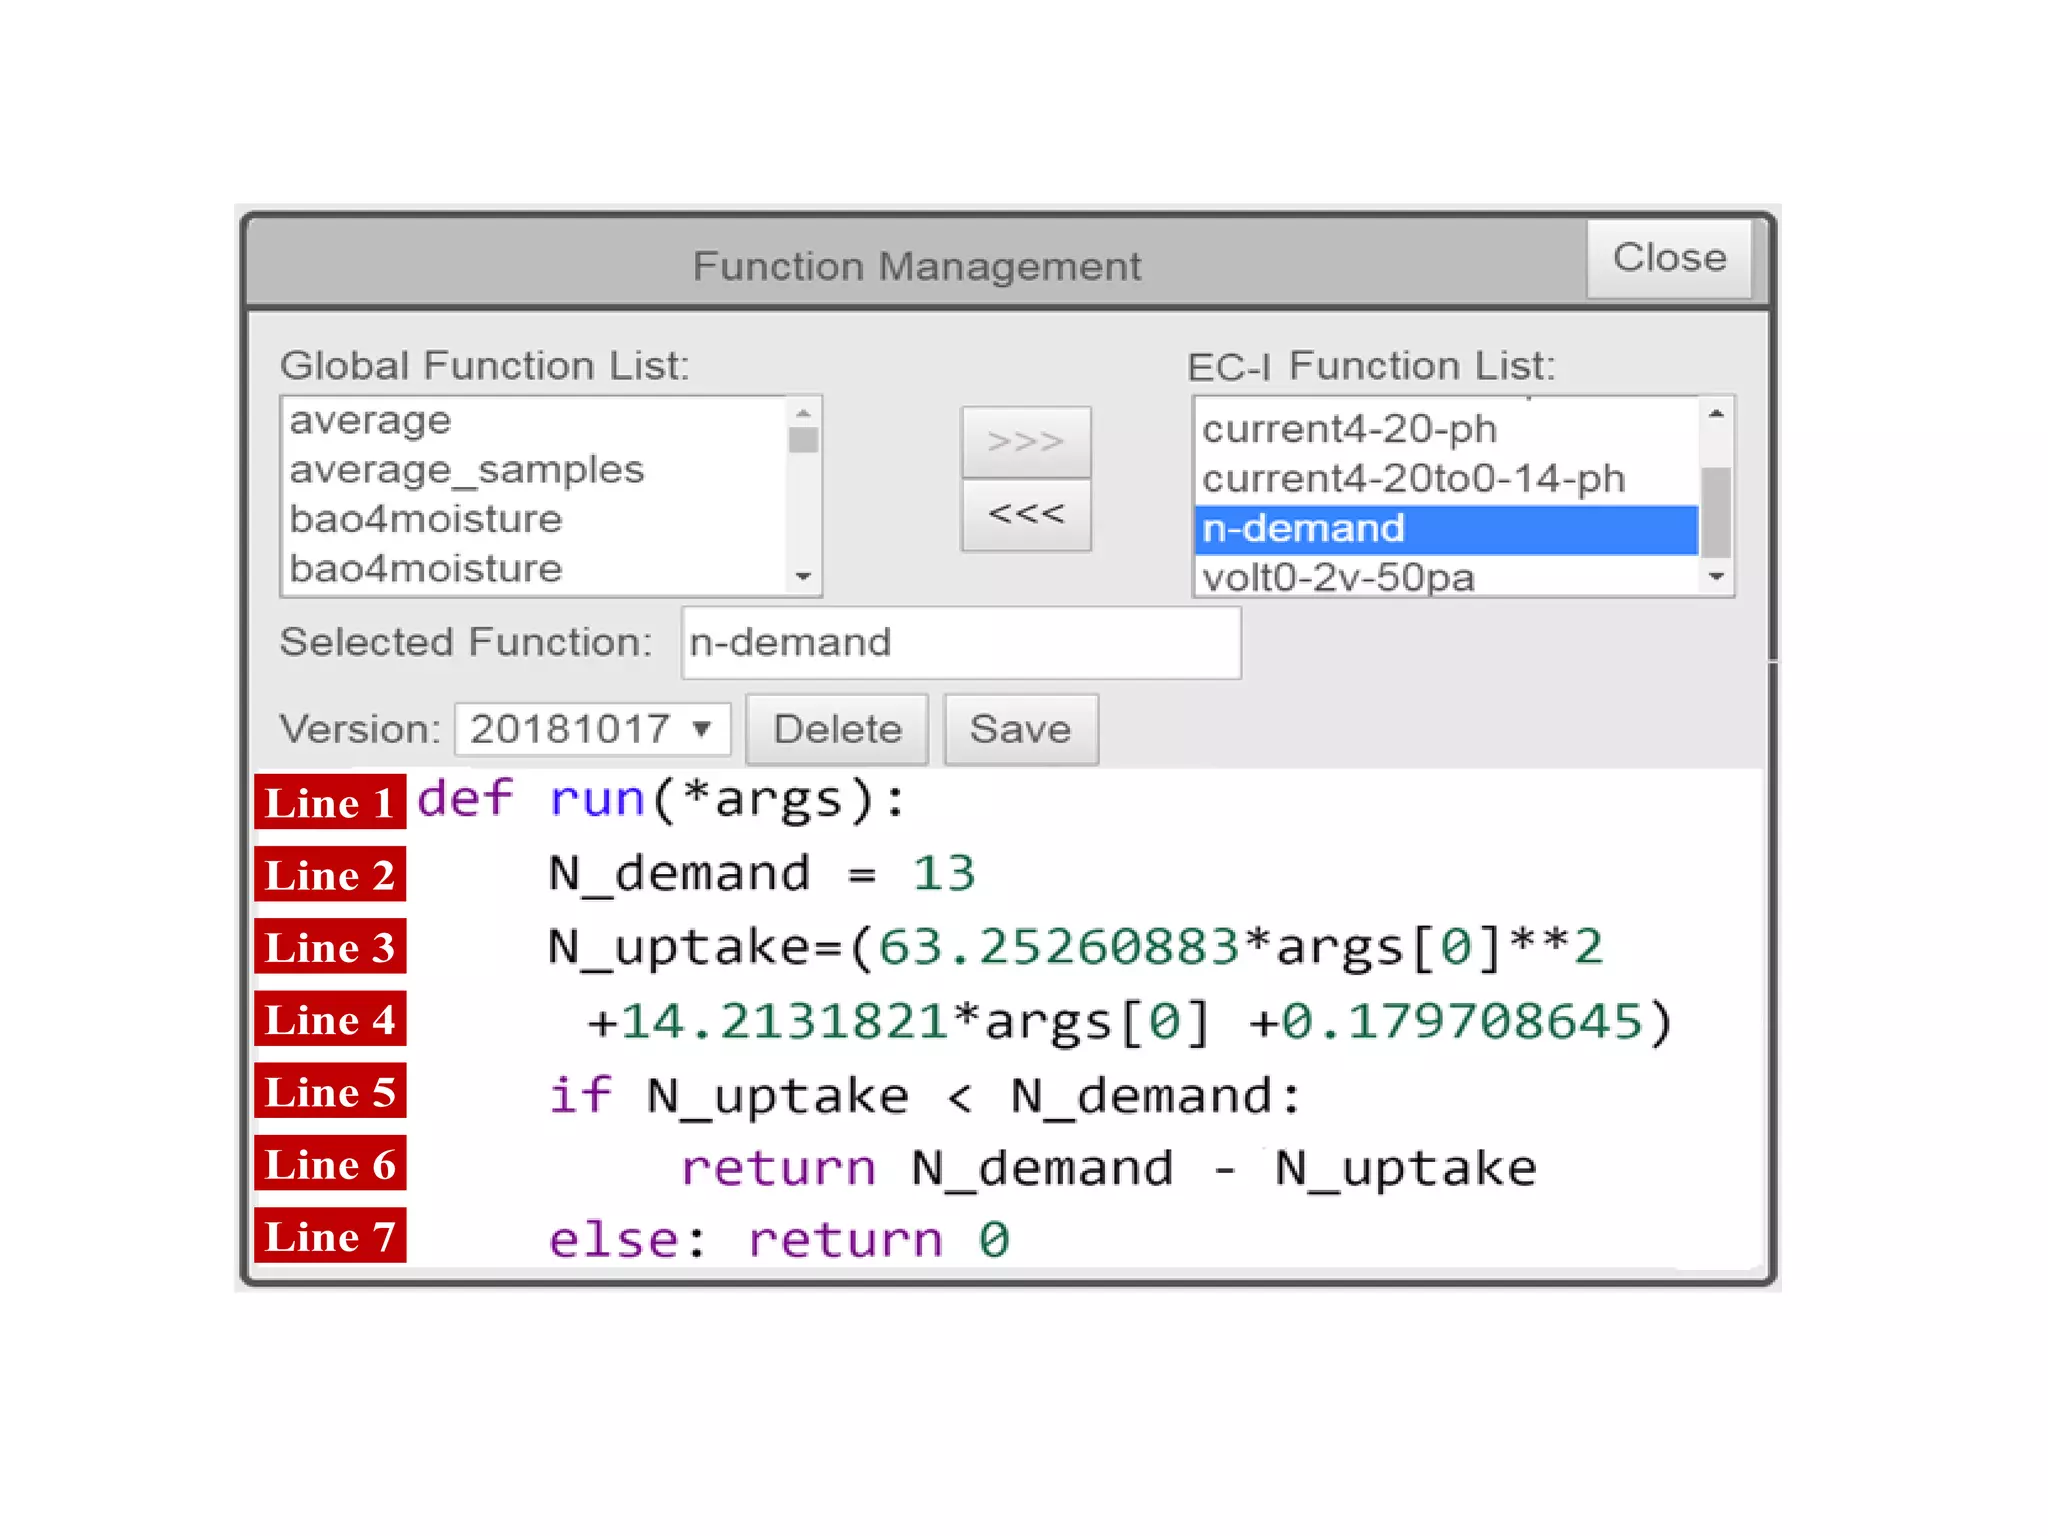Open the Version 20181017 dropdown

592,729
